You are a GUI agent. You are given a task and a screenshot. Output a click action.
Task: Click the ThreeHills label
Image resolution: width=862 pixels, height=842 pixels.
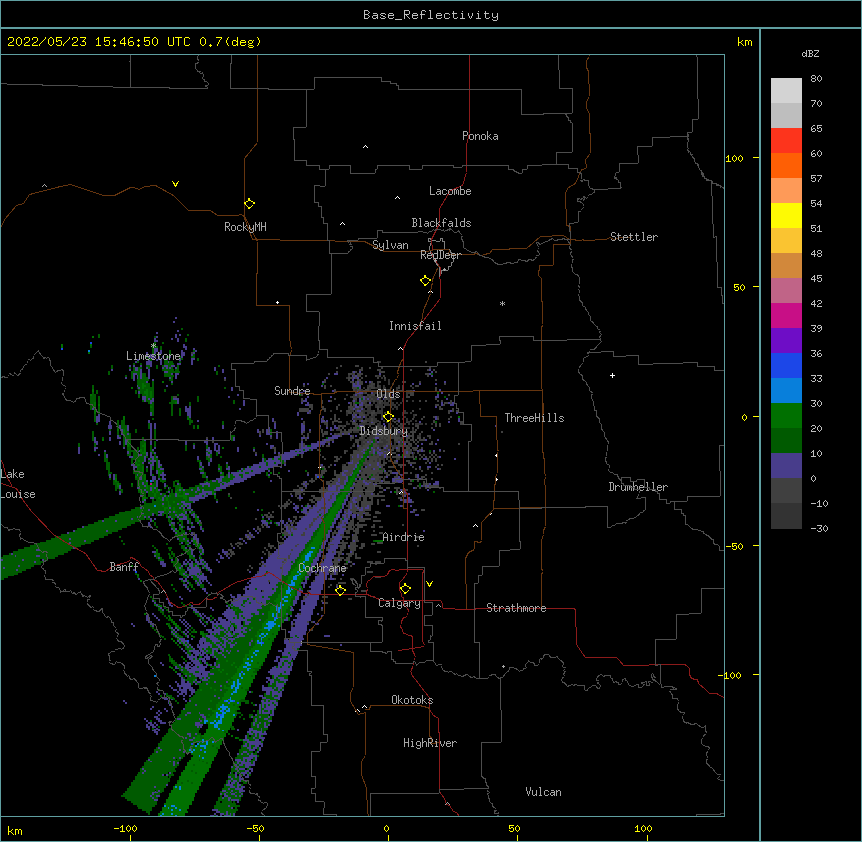click(x=534, y=418)
